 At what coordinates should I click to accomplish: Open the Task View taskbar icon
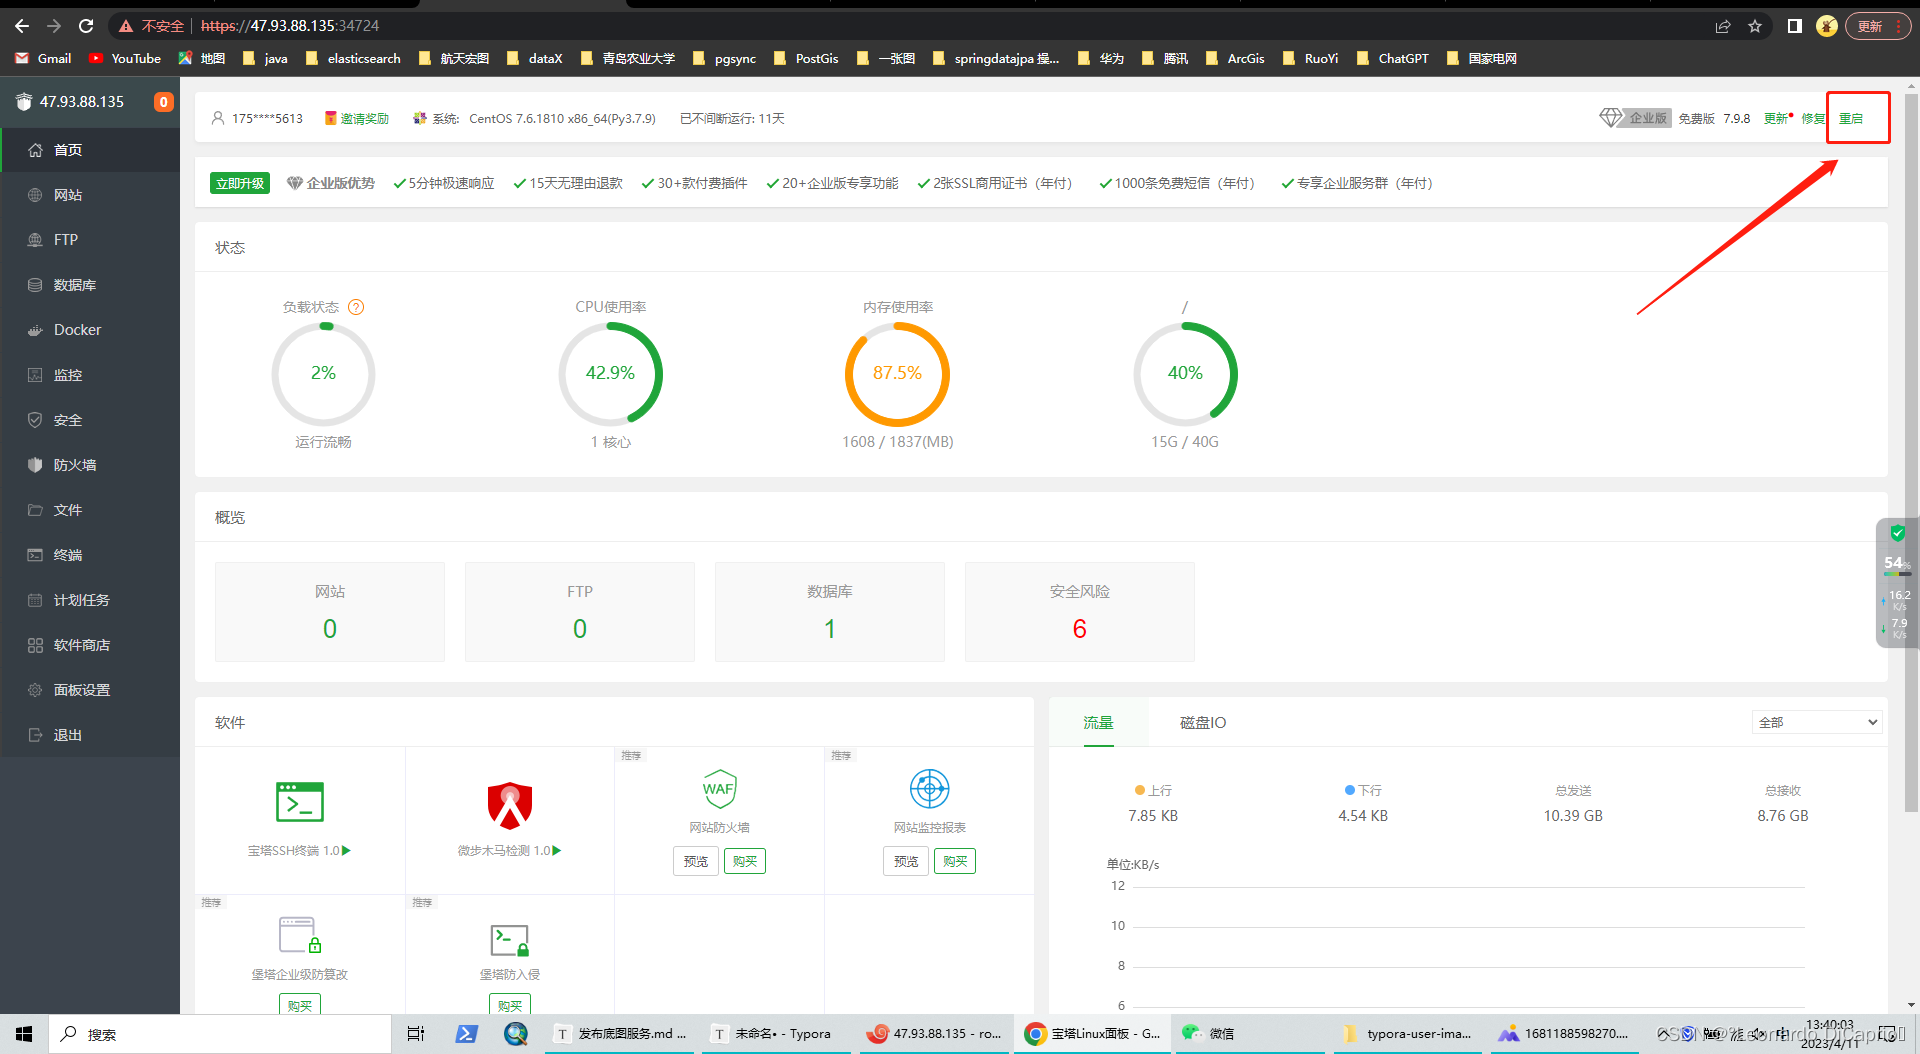(416, 1034)
